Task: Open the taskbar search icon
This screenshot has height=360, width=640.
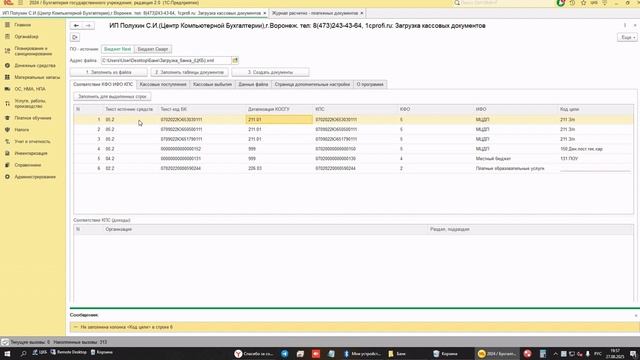Action: coord(23,353)
